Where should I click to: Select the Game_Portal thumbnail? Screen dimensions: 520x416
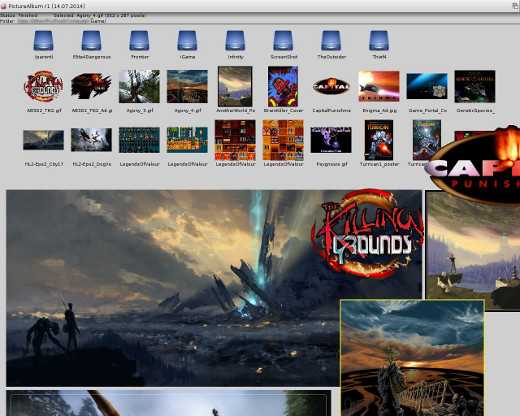[x=427, y=86]
